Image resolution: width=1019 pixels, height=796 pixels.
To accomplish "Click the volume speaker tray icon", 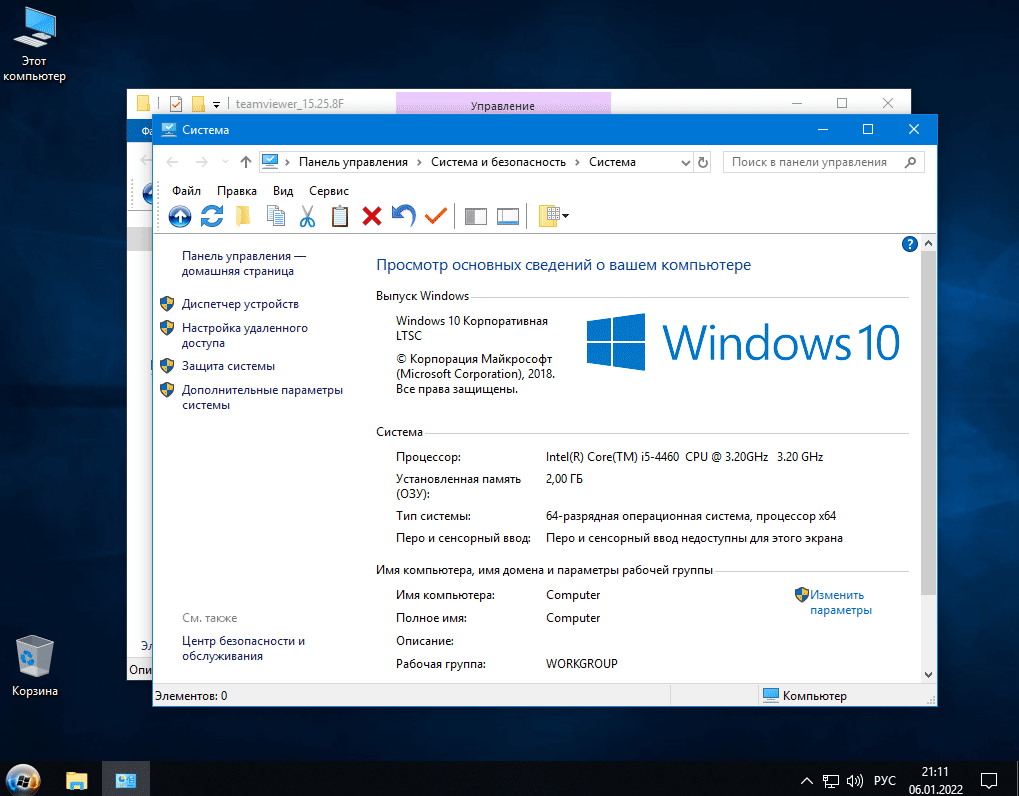I will pyautogui.click(x=855, y=780).
